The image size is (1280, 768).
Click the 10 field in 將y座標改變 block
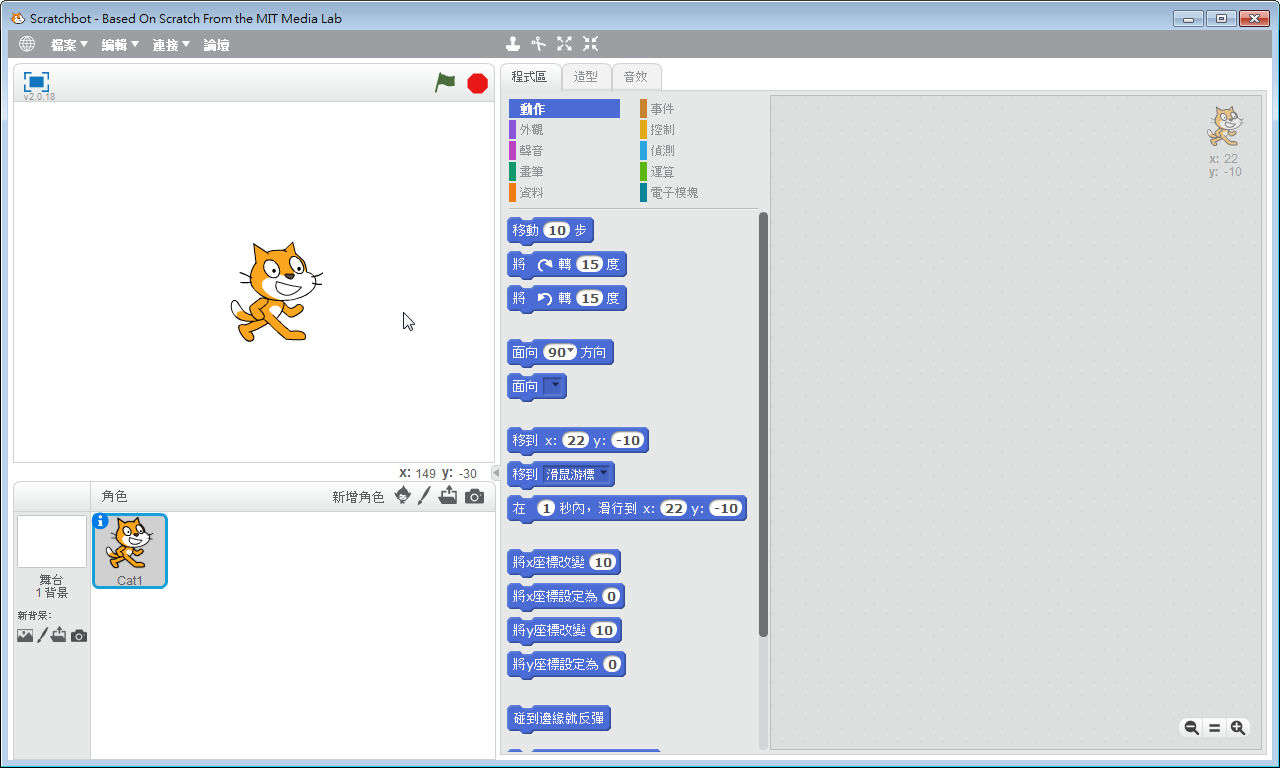coord(603,631)
